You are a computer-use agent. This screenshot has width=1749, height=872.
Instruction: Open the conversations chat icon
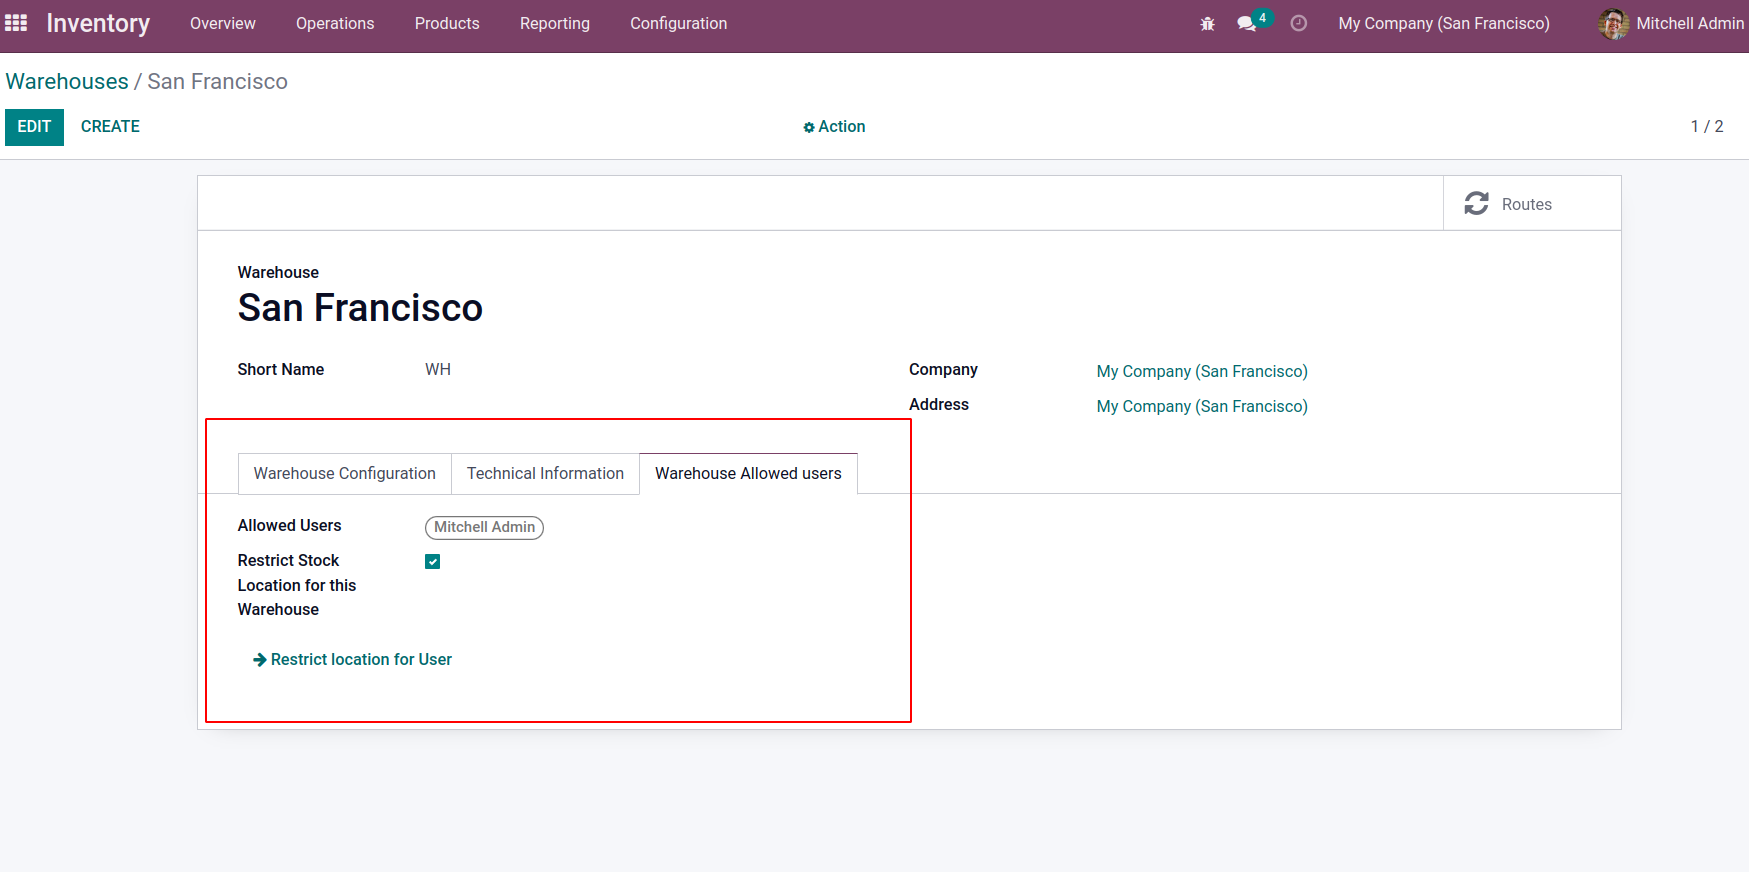point(1246,24)
